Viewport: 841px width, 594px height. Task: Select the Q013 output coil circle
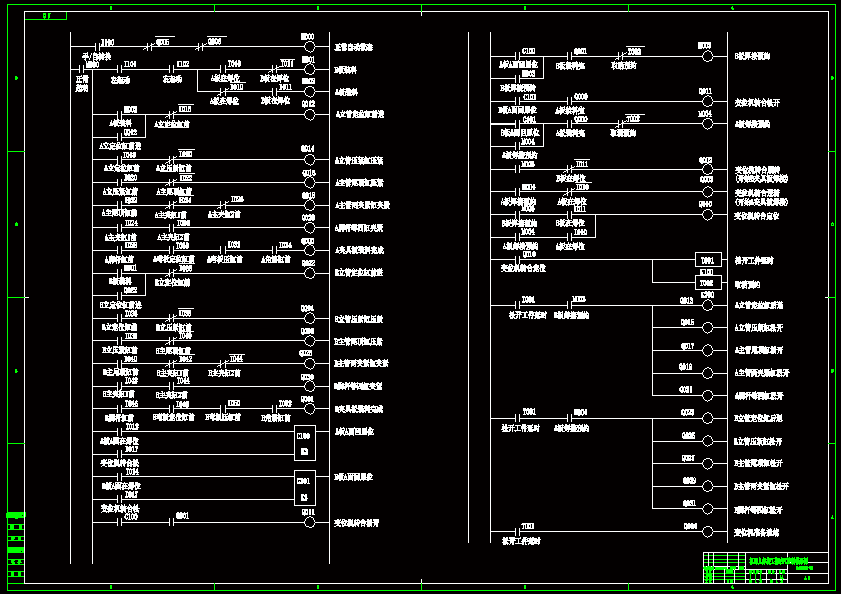(x=707, y=306)
